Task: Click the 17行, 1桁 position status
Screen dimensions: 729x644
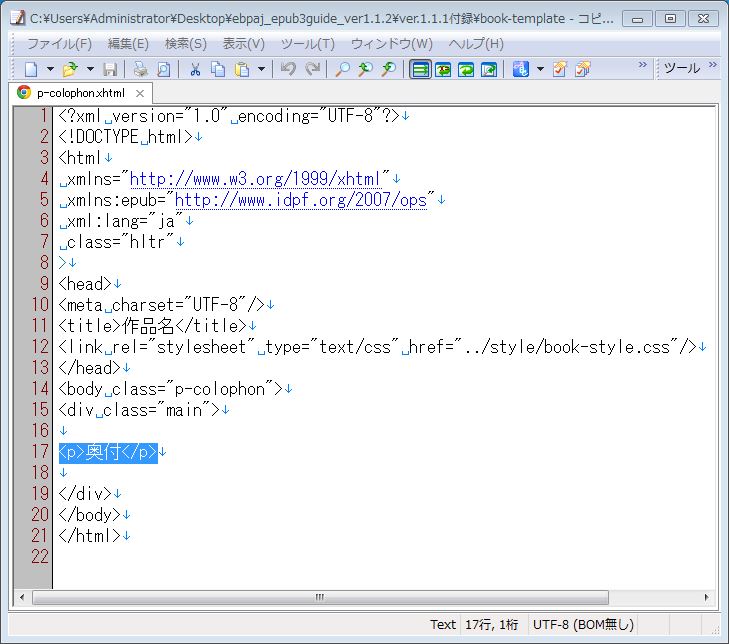Action: click(x=491, y=624)
